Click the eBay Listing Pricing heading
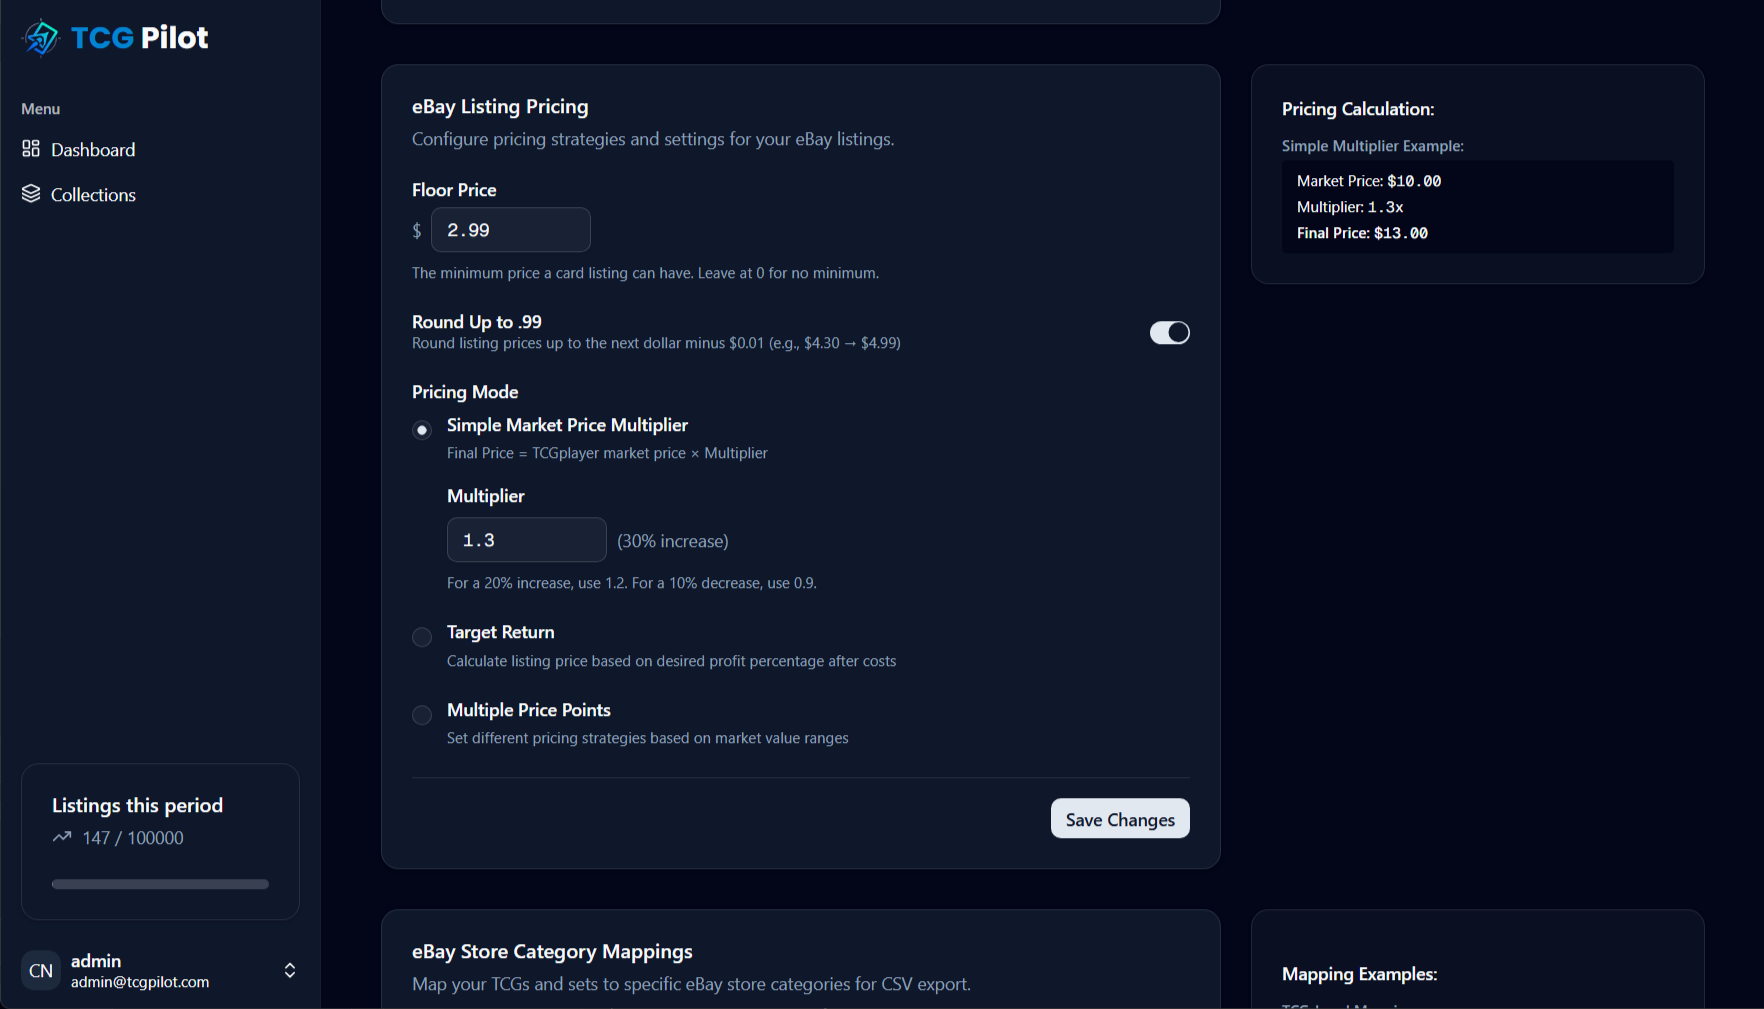This screenshot has height=1009, width=1764. pos(500,106)
